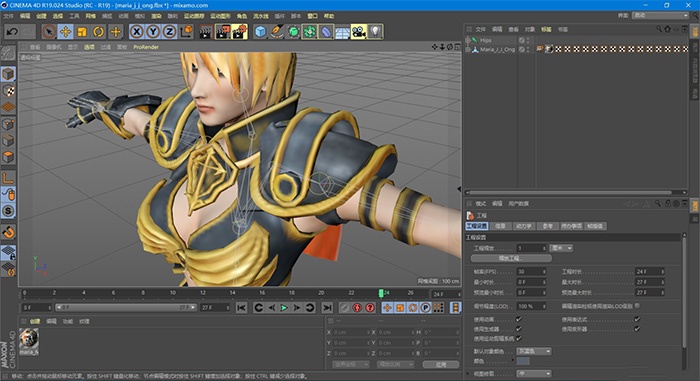Click the render to picture viewer icon
This screenshot has width=700, height=381.
223,32
